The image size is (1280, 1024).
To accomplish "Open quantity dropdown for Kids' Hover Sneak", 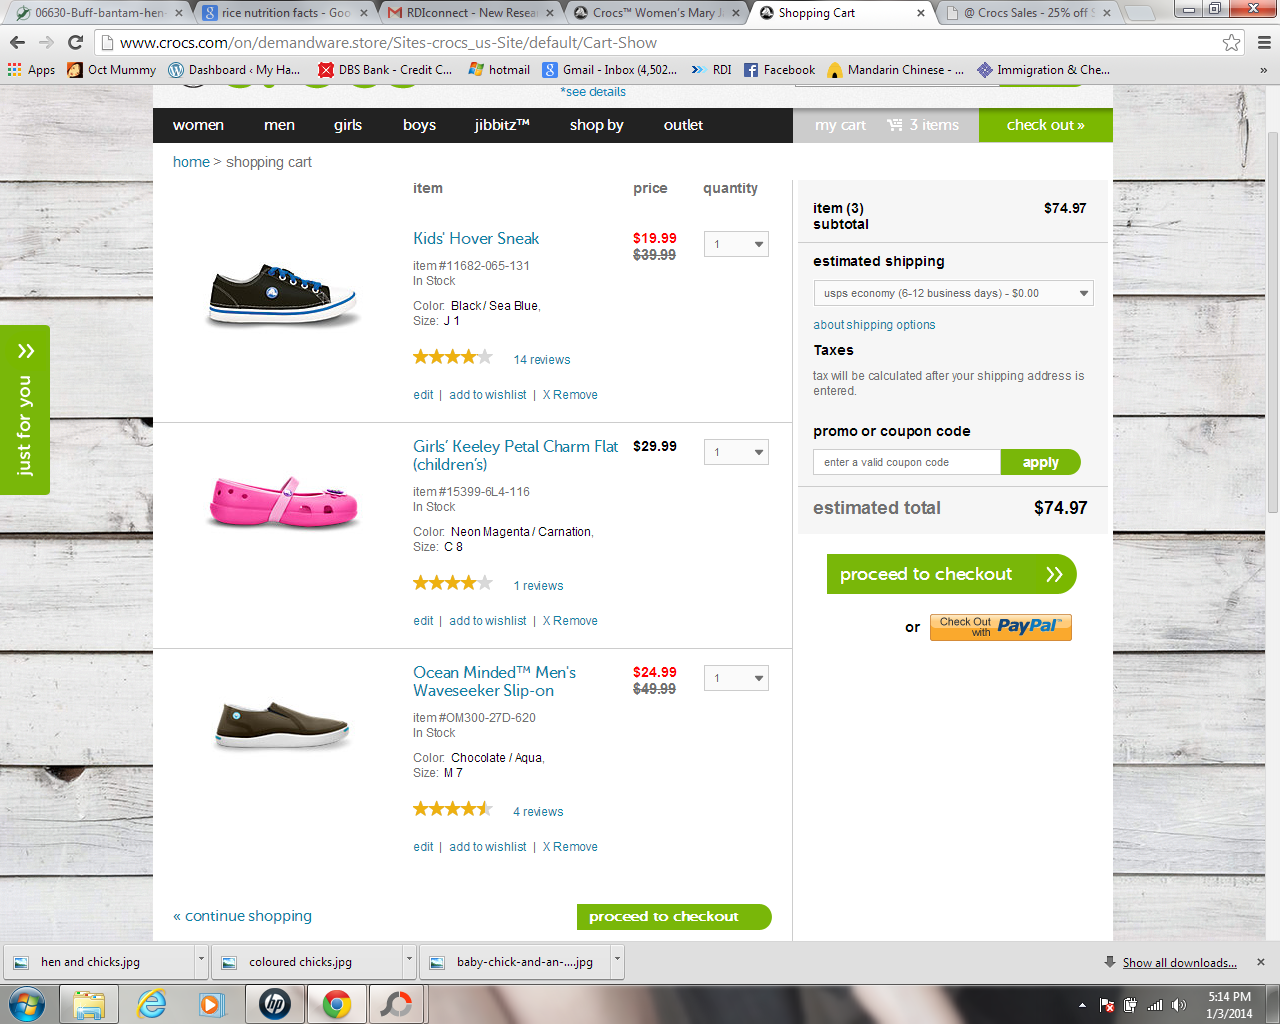I will 736,244.
